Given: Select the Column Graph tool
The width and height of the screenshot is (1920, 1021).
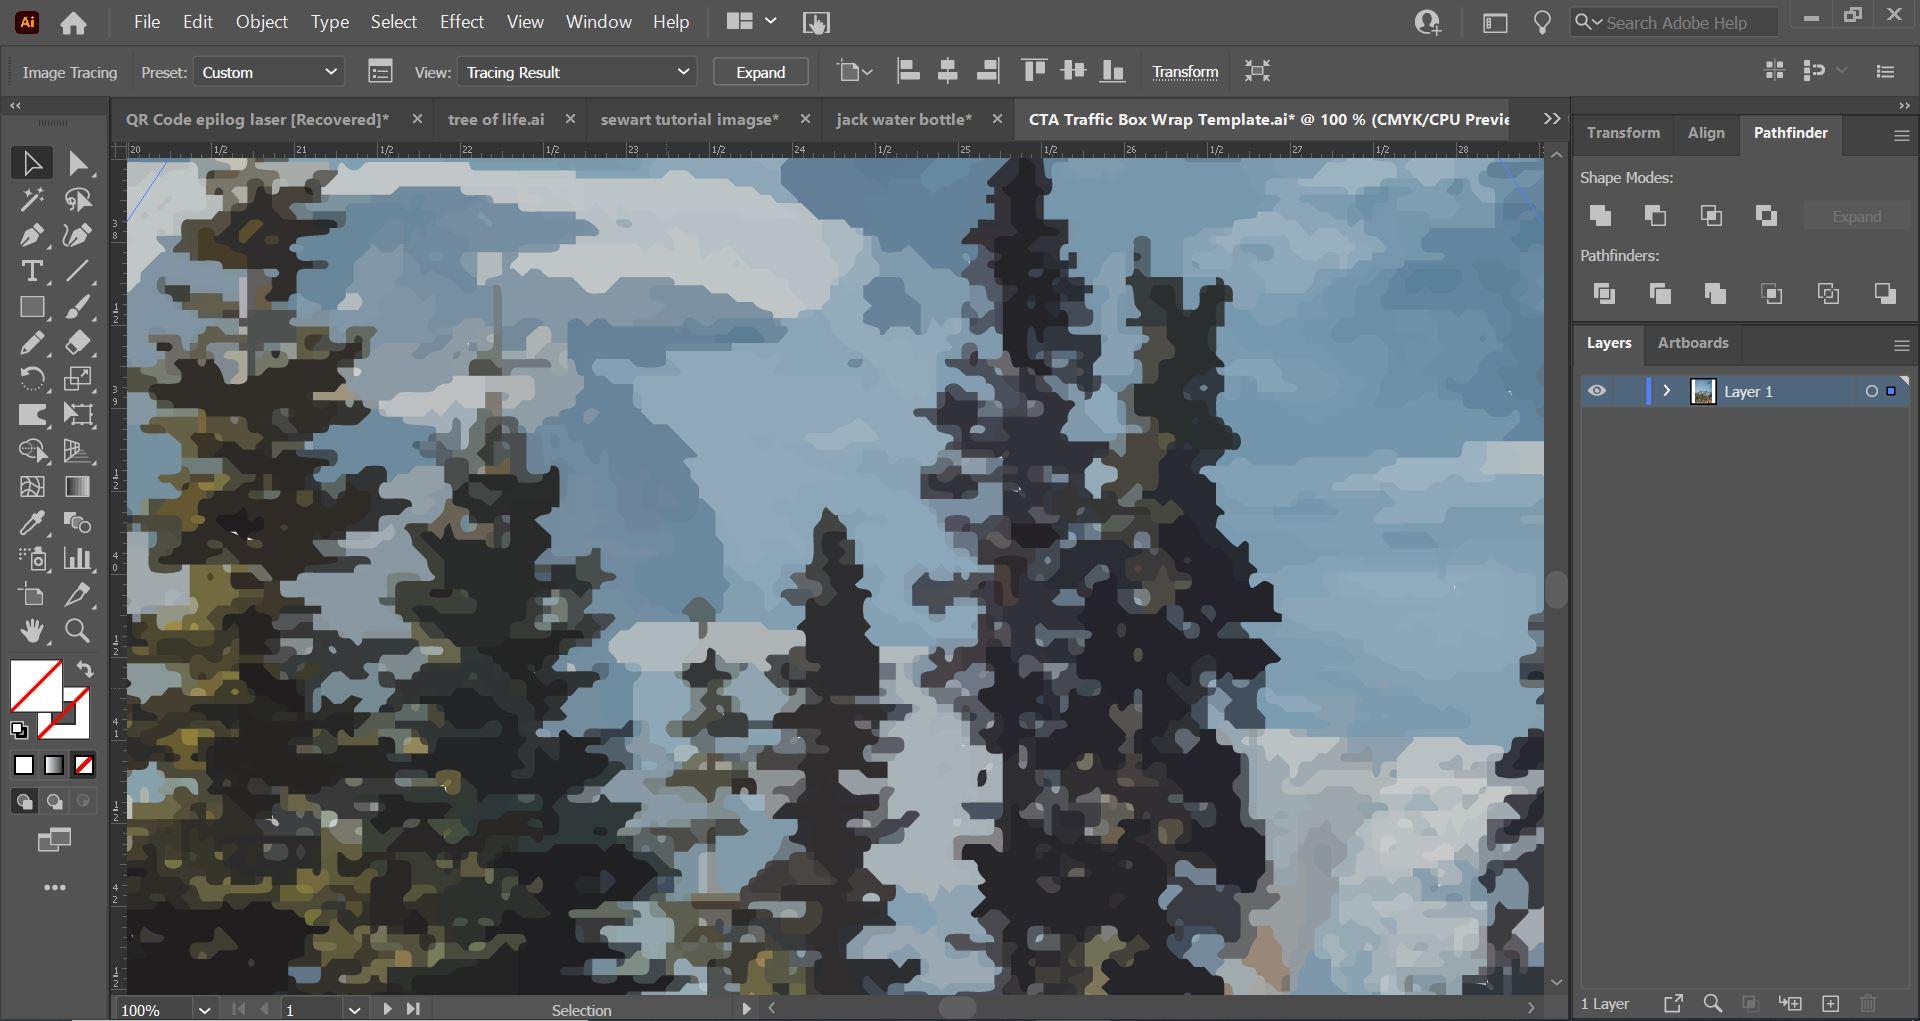Looking at the screenshot, I should click(78, 559).
